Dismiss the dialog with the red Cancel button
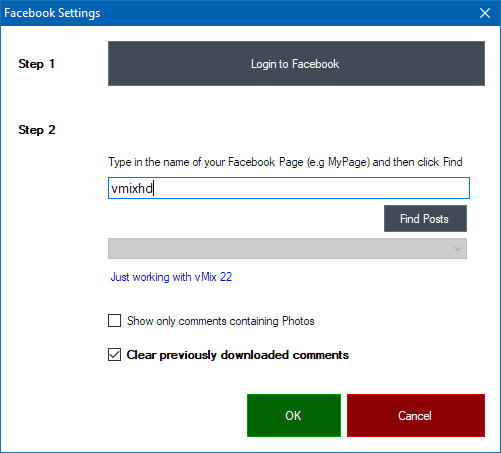This screenshot has width=501, height=453. pos(416,415)
